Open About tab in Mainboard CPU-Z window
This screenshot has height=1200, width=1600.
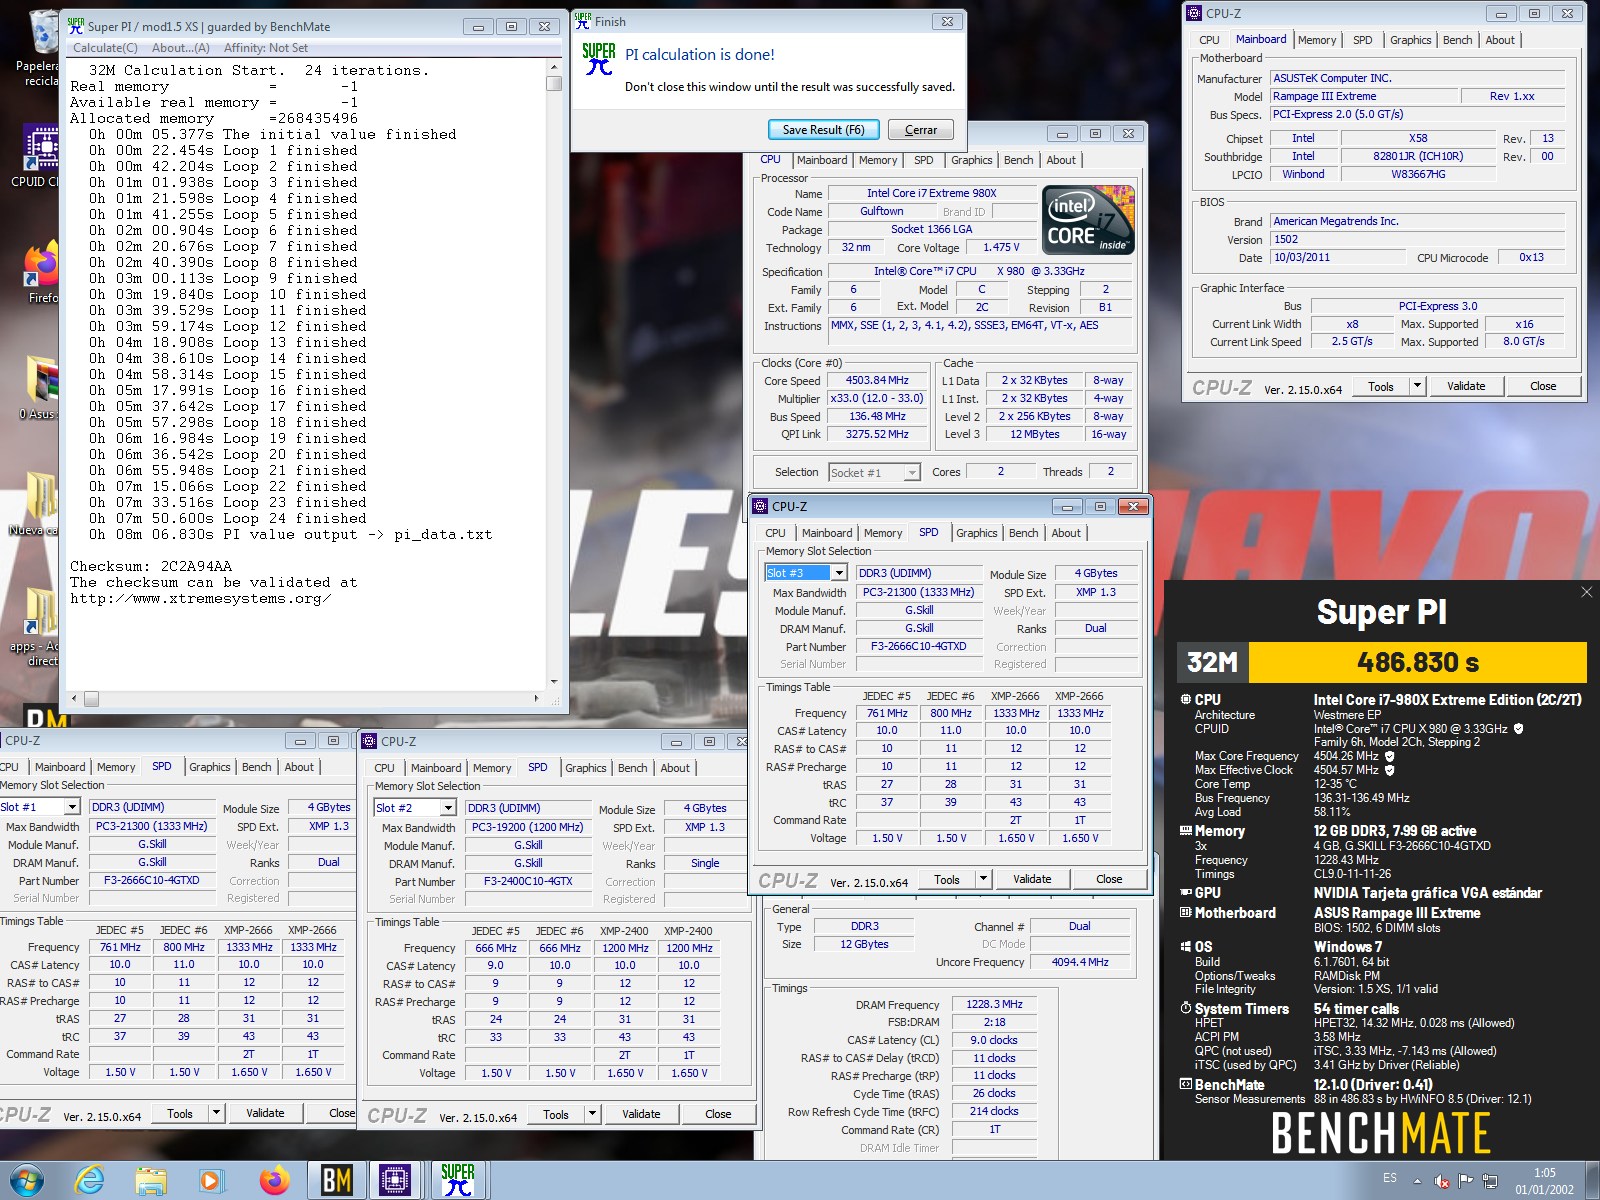[x=1499, y=40]
